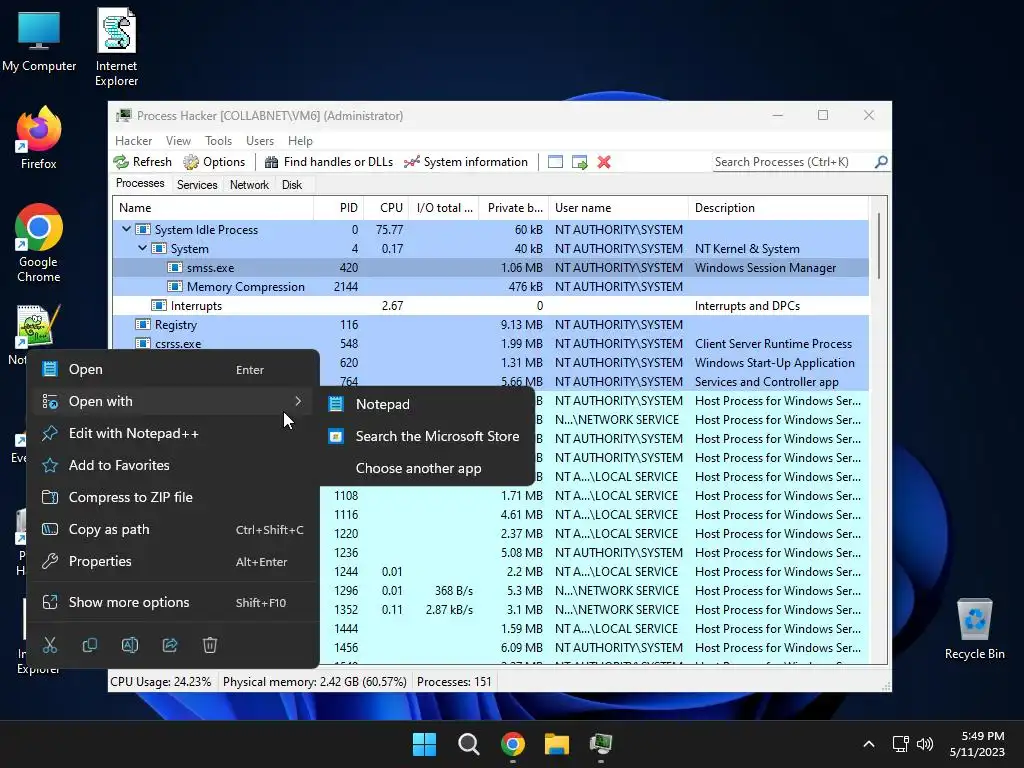Collapse the System Idle Process tree node
Viewport: 1024px width, 768px height.
coord(126,229)
